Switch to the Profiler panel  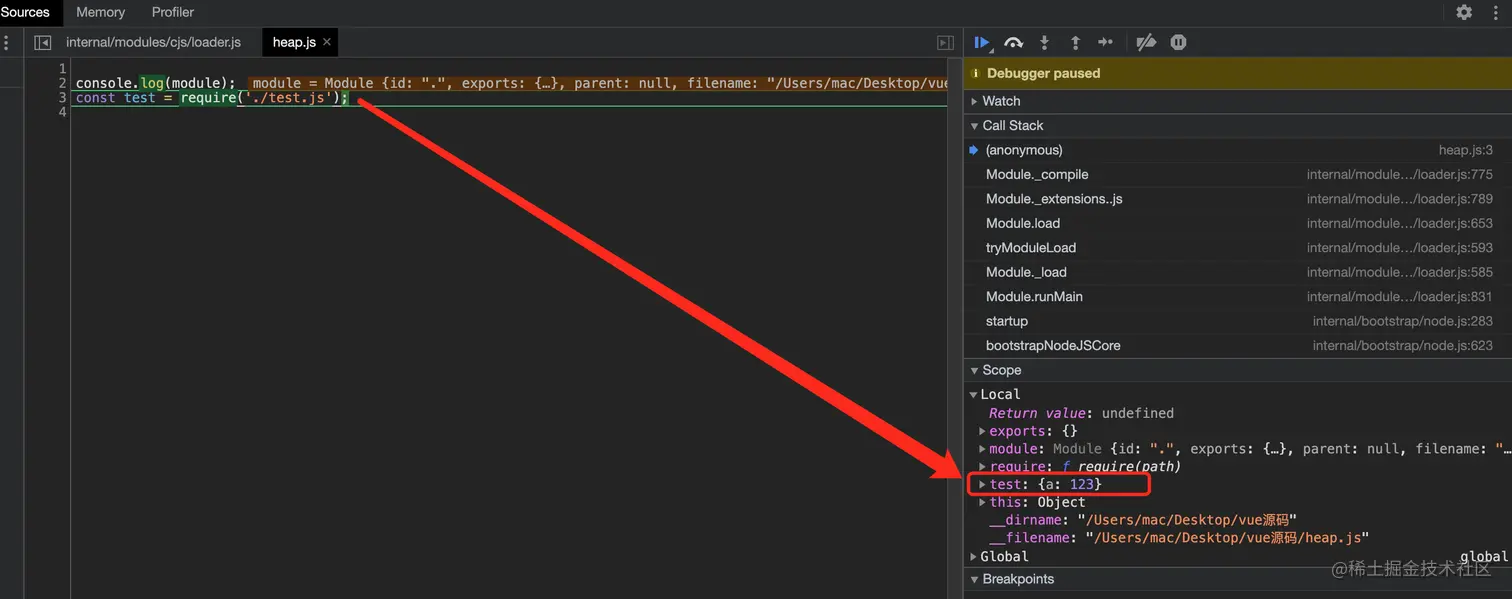point(173,12)
